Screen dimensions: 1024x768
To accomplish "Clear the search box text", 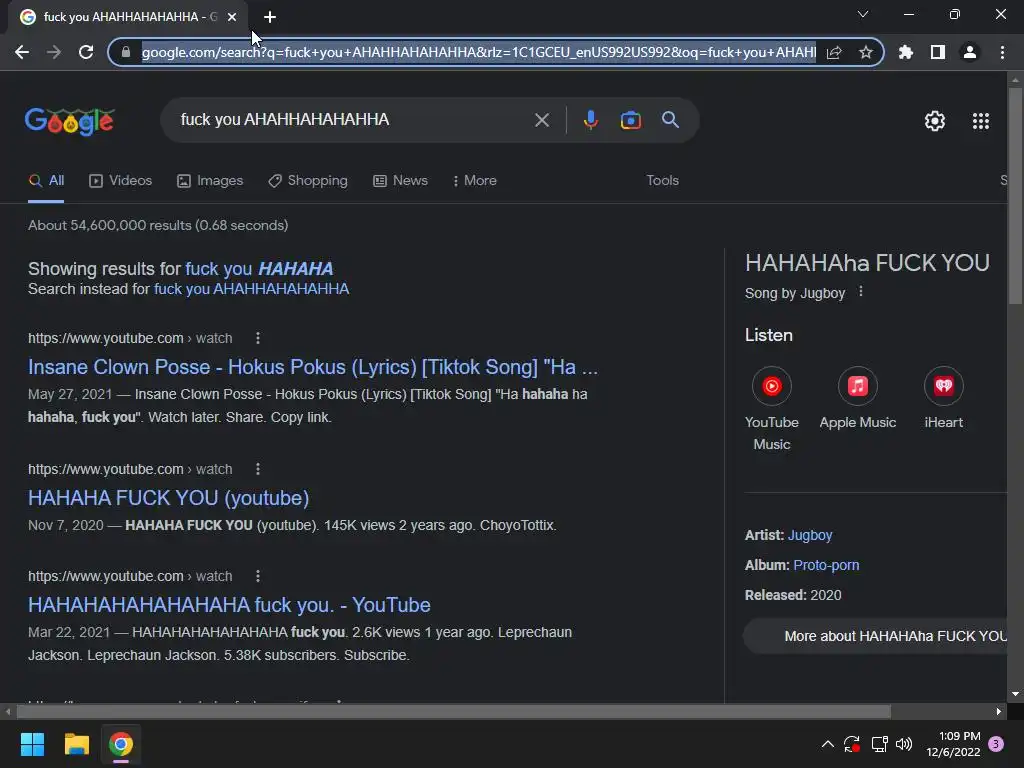I will tap(541, 120).
